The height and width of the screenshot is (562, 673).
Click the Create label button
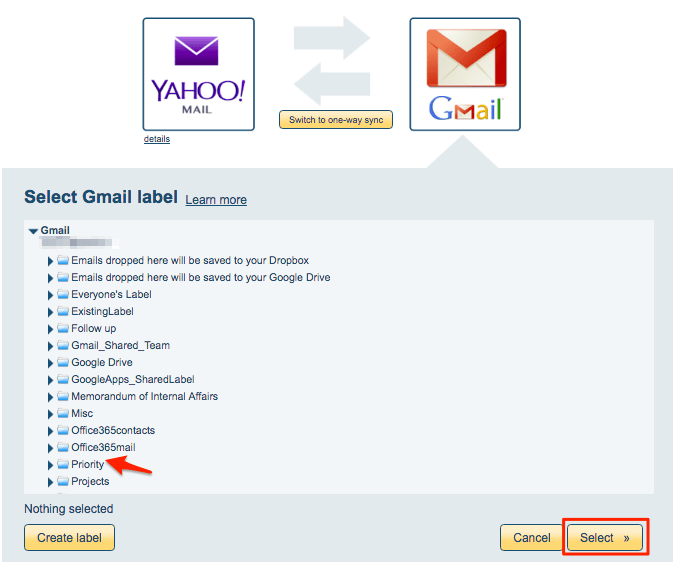coord(70,538)
